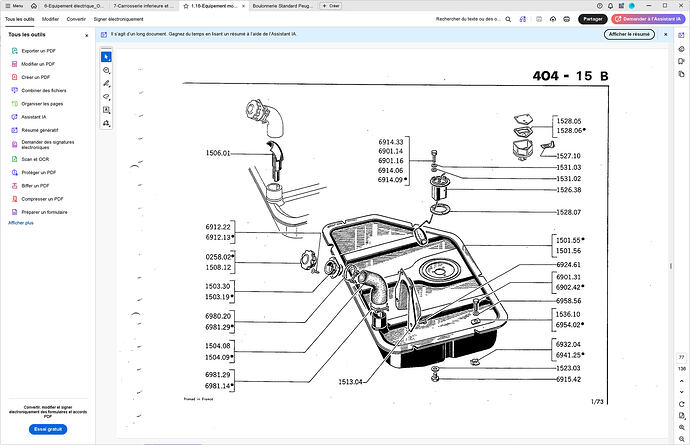Image resolution: width=690 pixels, height=445 pixels.
Task: Star the 1.16-Equipement document tab
Action: 186,6
